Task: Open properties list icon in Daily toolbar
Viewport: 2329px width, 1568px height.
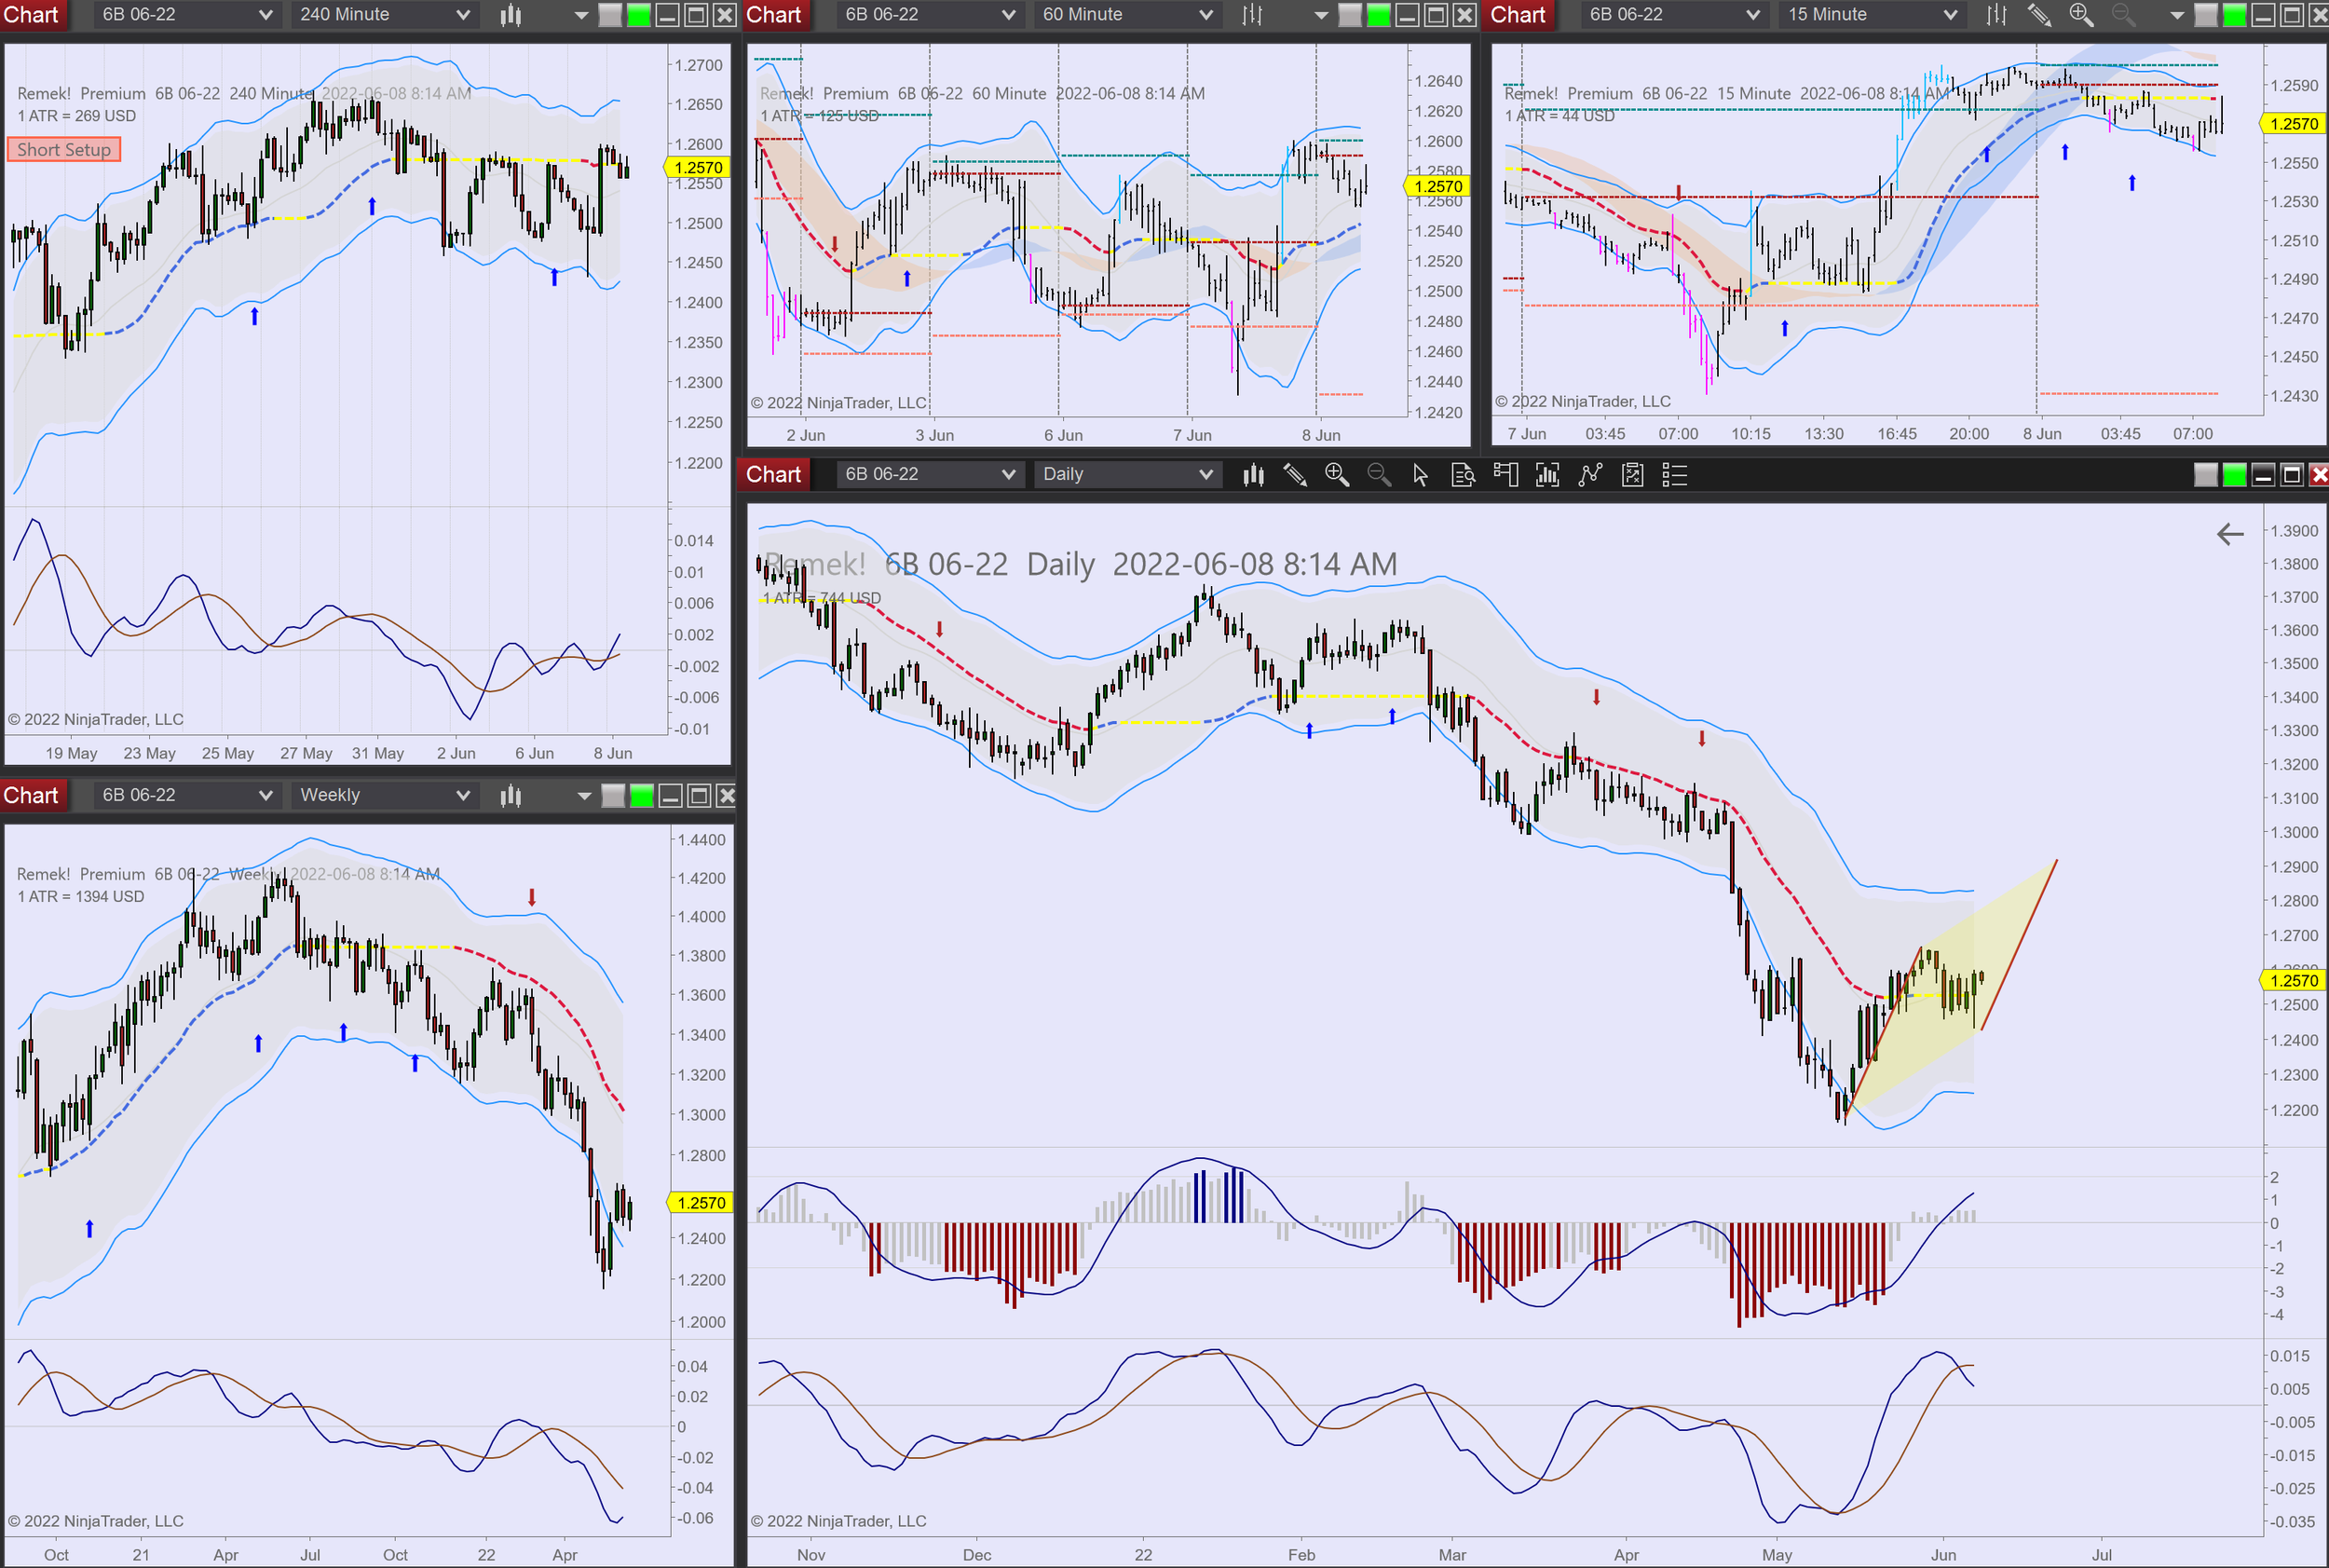Action: click(1674, 475)
